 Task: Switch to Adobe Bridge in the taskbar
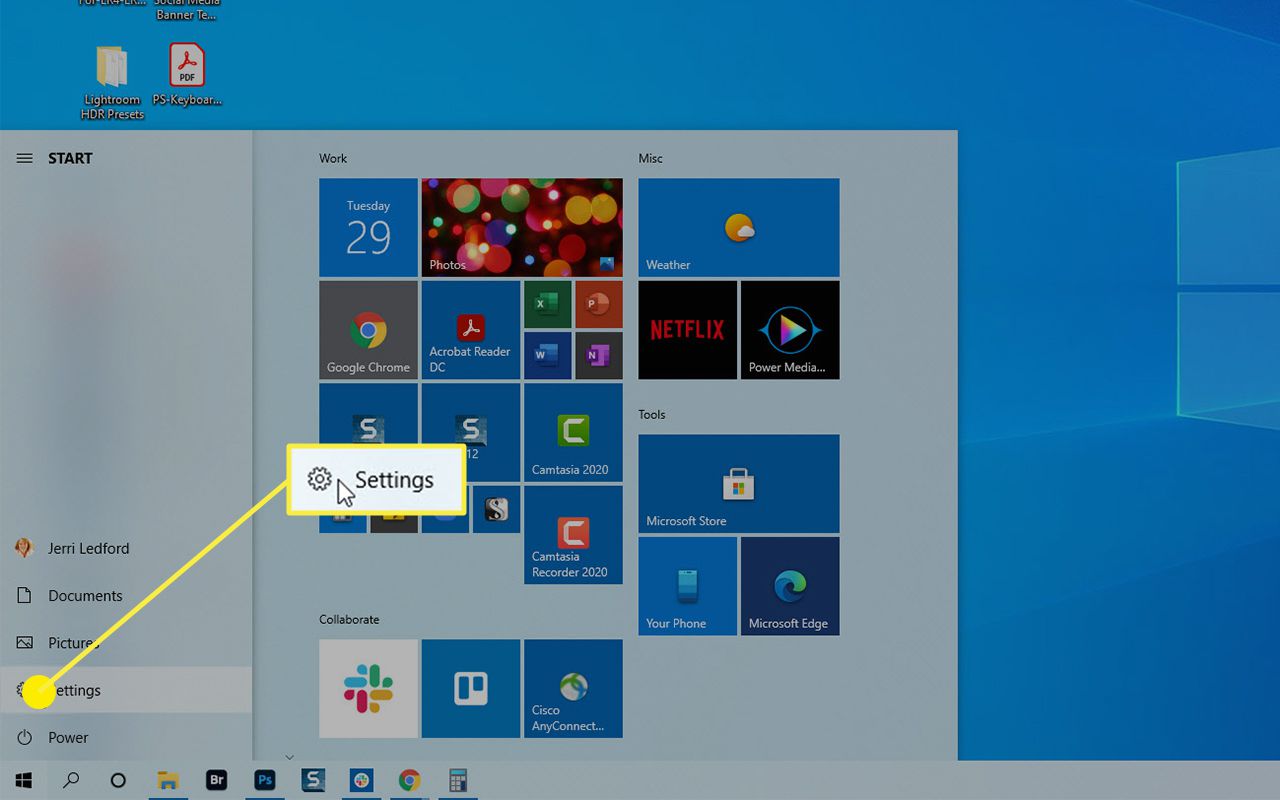[216, 780]
